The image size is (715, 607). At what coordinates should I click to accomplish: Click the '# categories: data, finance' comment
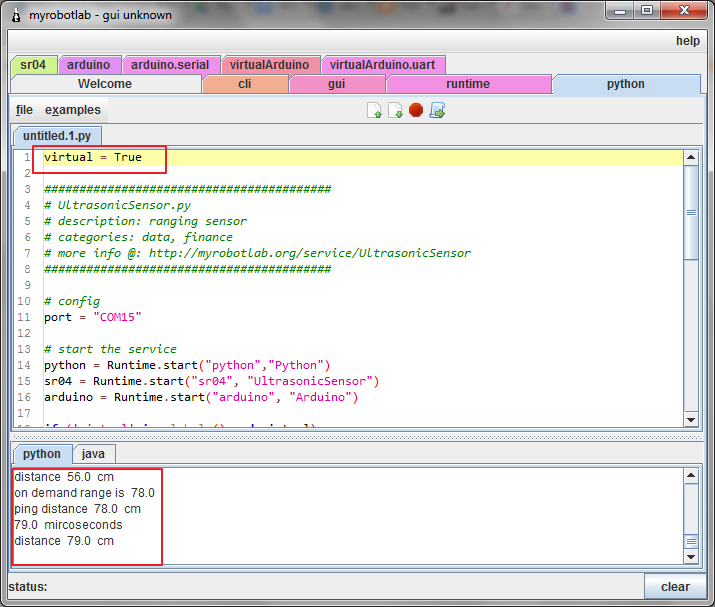[x=139, y=237]
